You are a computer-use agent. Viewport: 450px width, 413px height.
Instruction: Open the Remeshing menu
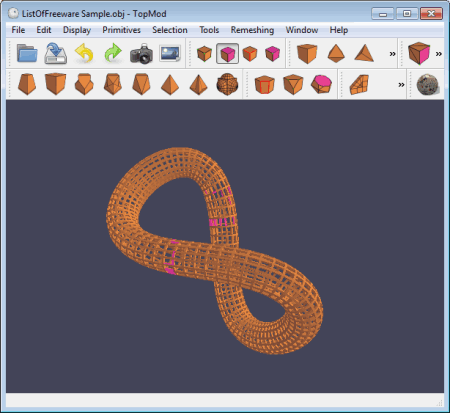252,30
